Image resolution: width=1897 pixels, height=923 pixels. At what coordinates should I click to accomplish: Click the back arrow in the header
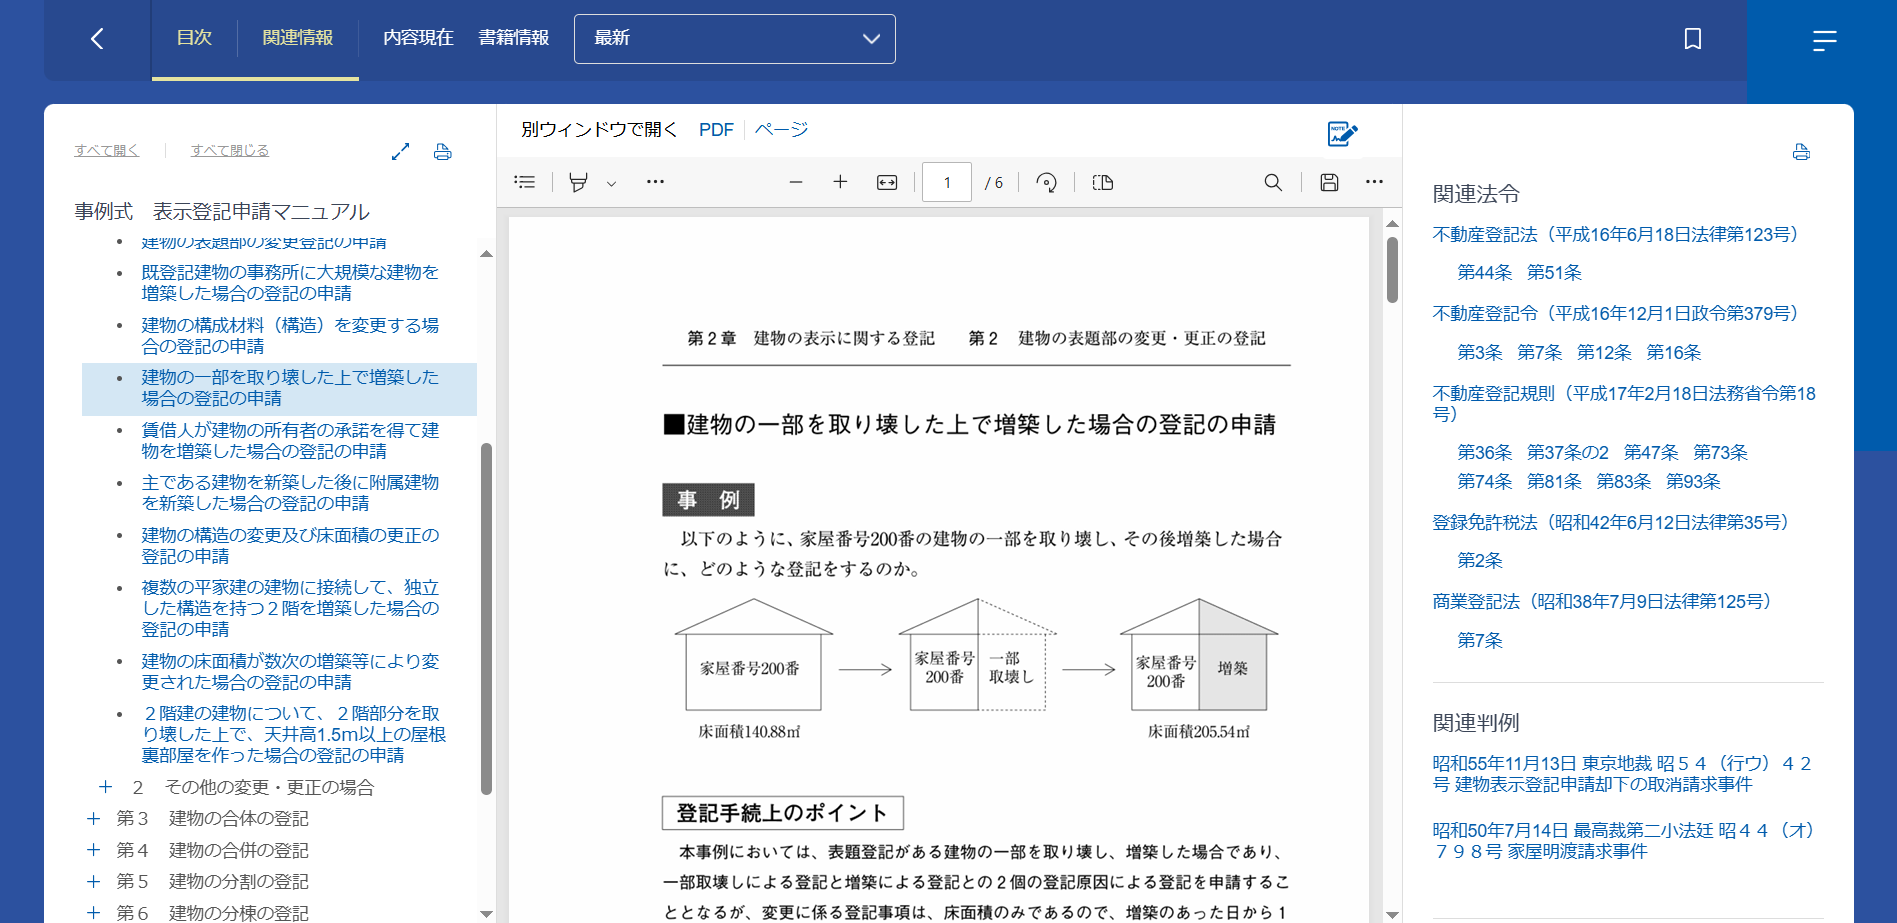click(x=97, y=39)
